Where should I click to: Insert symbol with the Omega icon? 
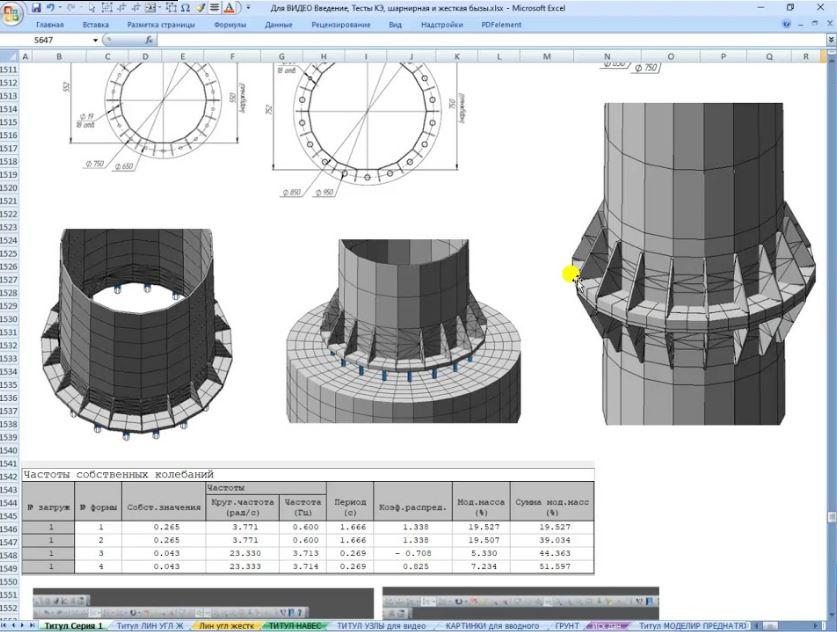click(185, 7)
